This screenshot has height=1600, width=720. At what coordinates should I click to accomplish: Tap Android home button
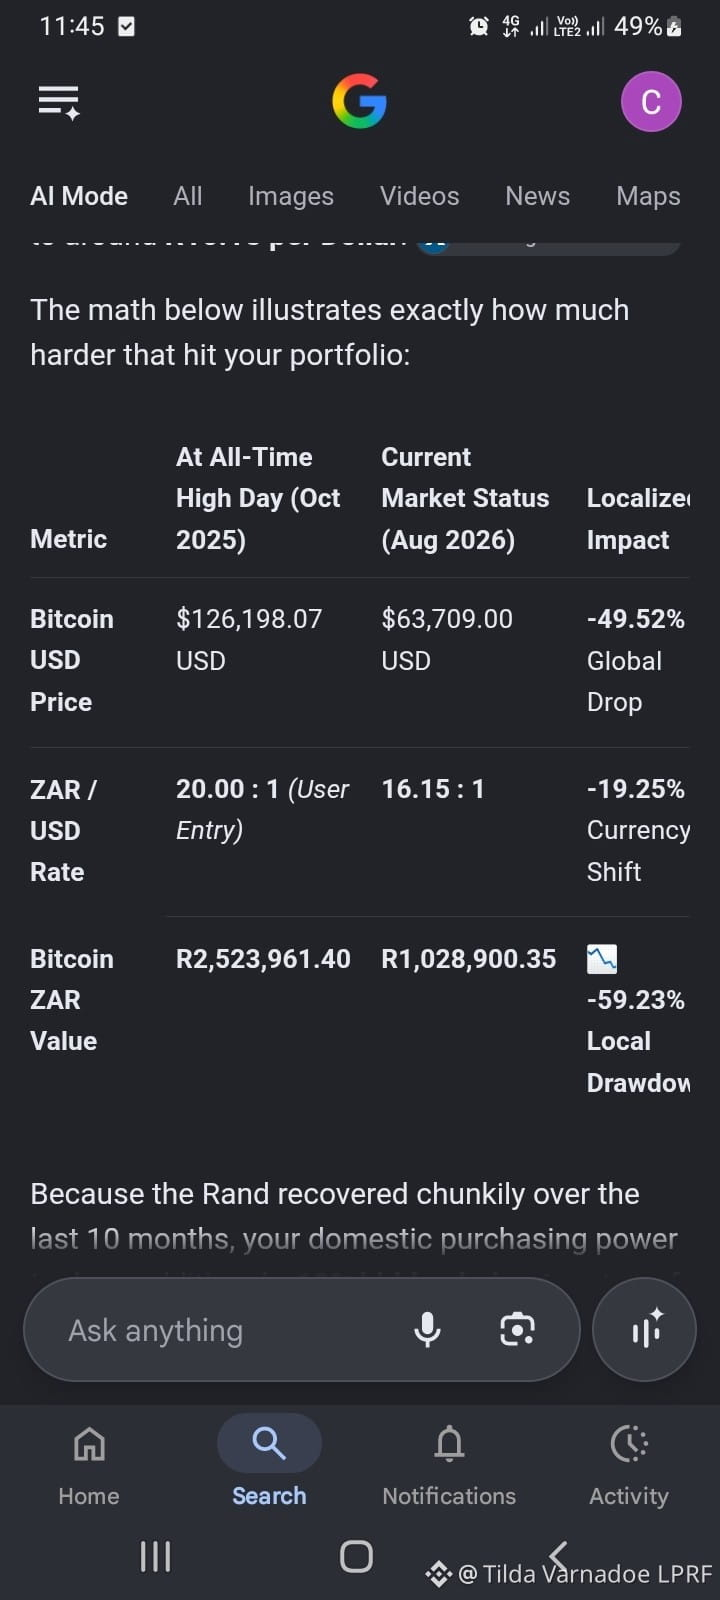click(357, 1556)
